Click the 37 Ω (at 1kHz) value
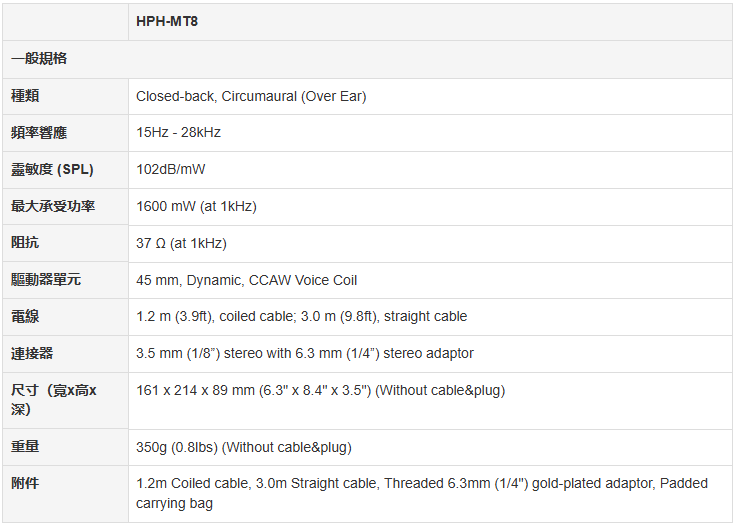733x524 pixels. tap(181, 243)
